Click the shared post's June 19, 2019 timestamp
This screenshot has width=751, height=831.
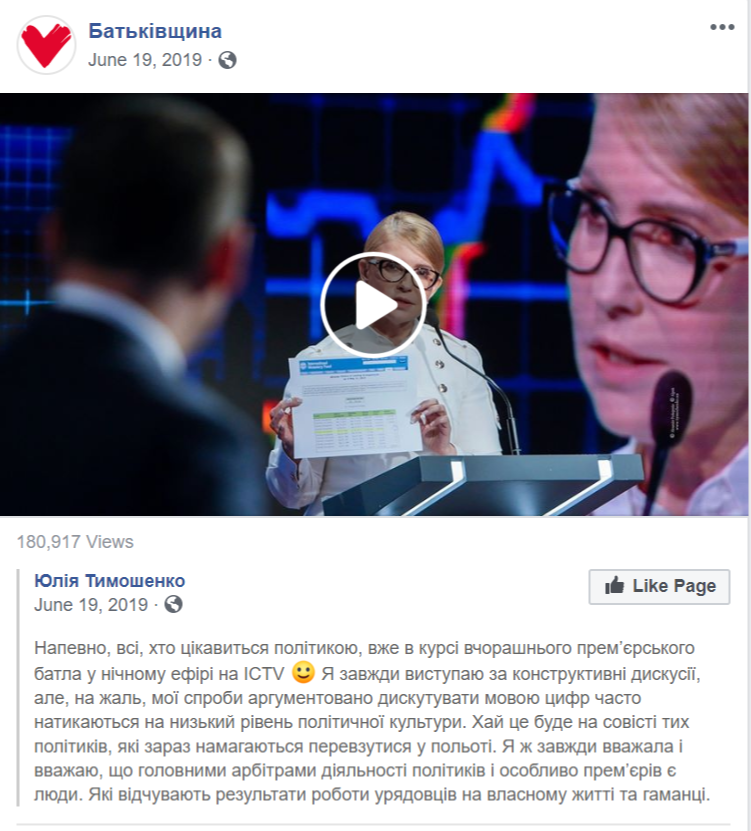[x=91, y=605]
